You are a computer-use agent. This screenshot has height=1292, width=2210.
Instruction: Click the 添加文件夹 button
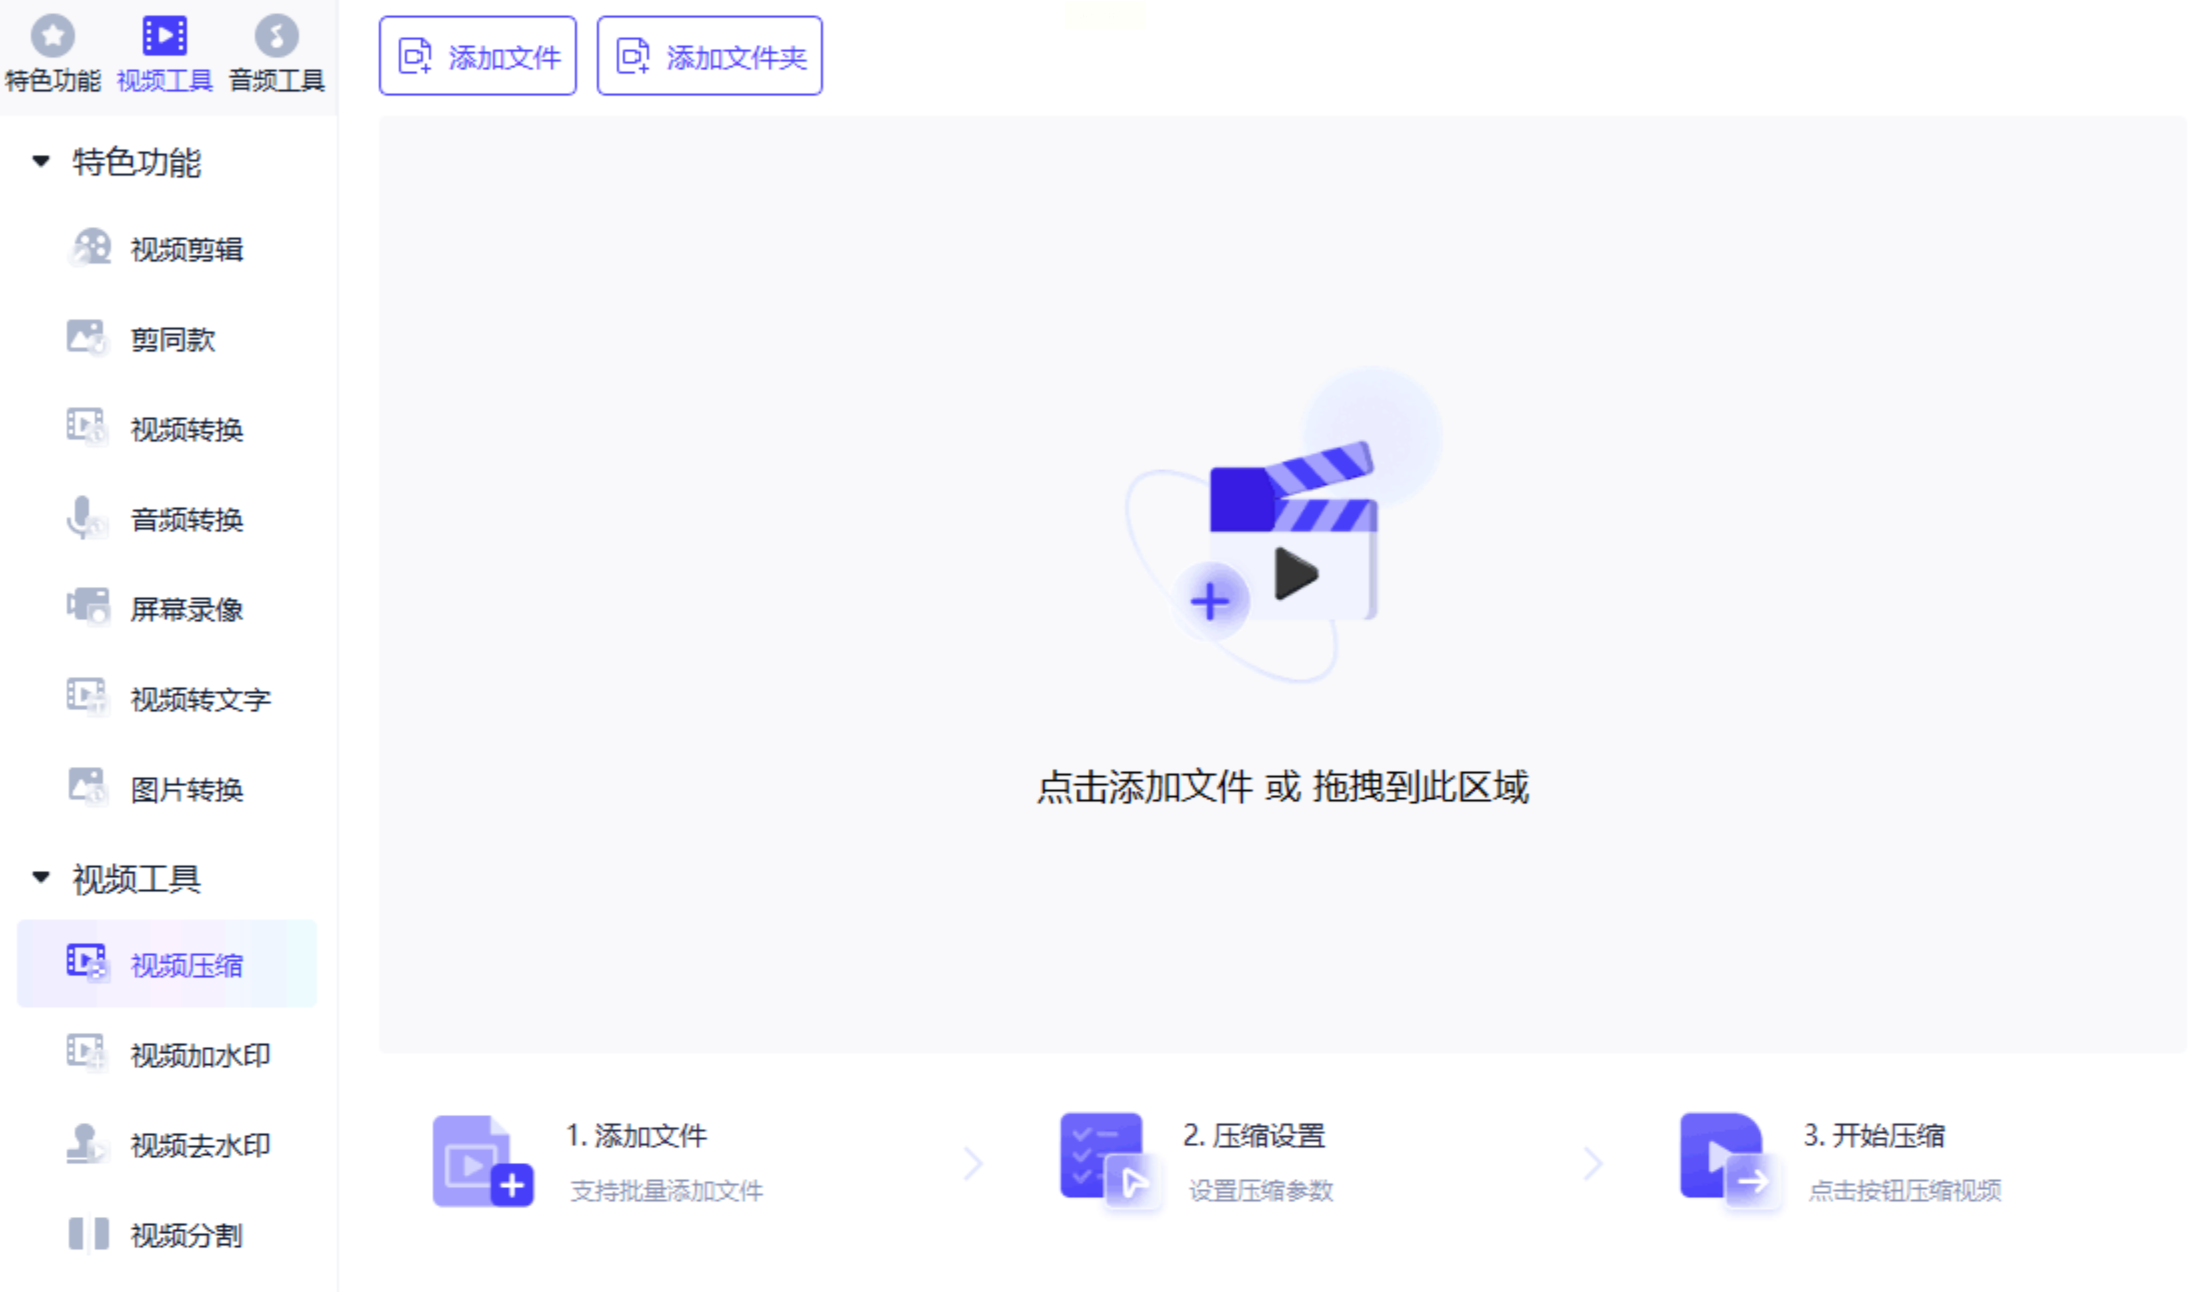[710, 56]
